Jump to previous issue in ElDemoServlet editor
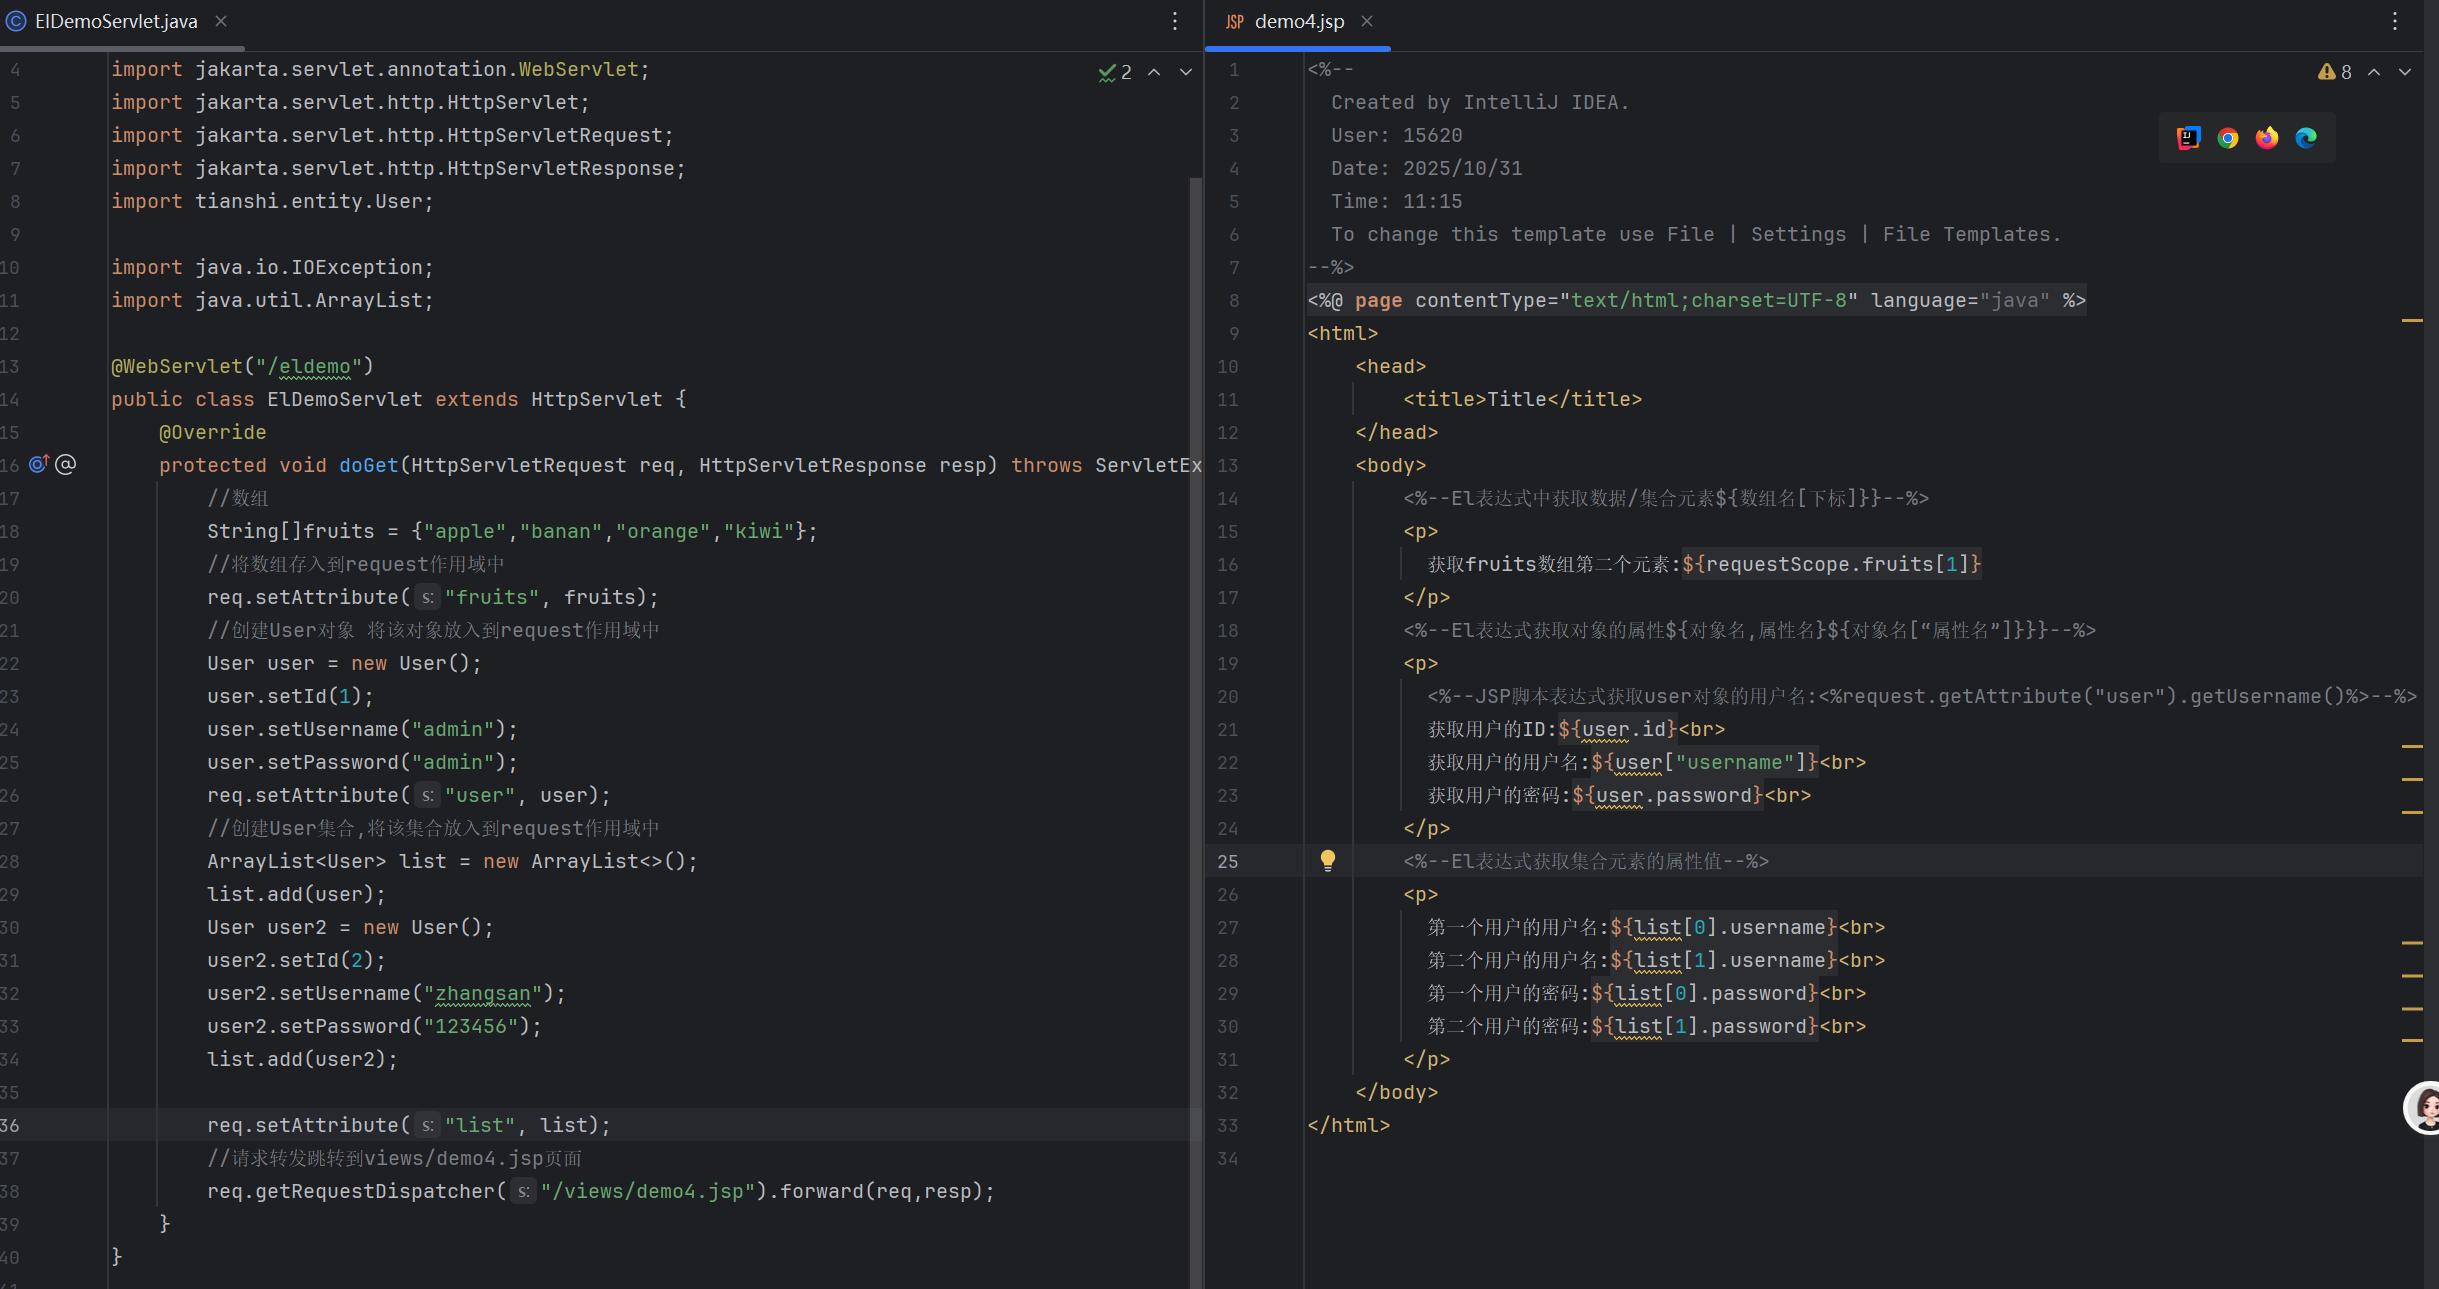Image resolution: width=2439 pixels, height=1289 pixels. 1154,72
